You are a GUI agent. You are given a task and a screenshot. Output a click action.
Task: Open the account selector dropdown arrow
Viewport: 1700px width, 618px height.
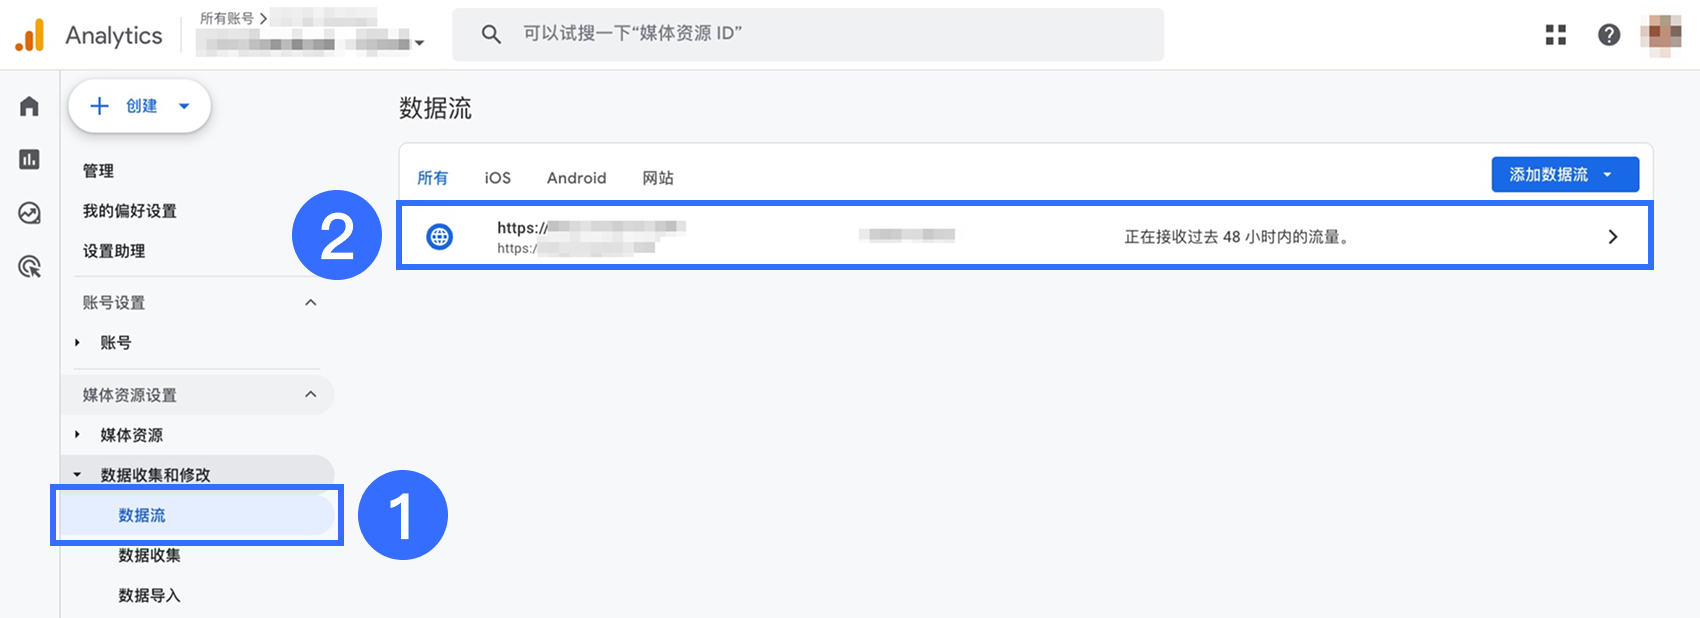coord(419,43)
